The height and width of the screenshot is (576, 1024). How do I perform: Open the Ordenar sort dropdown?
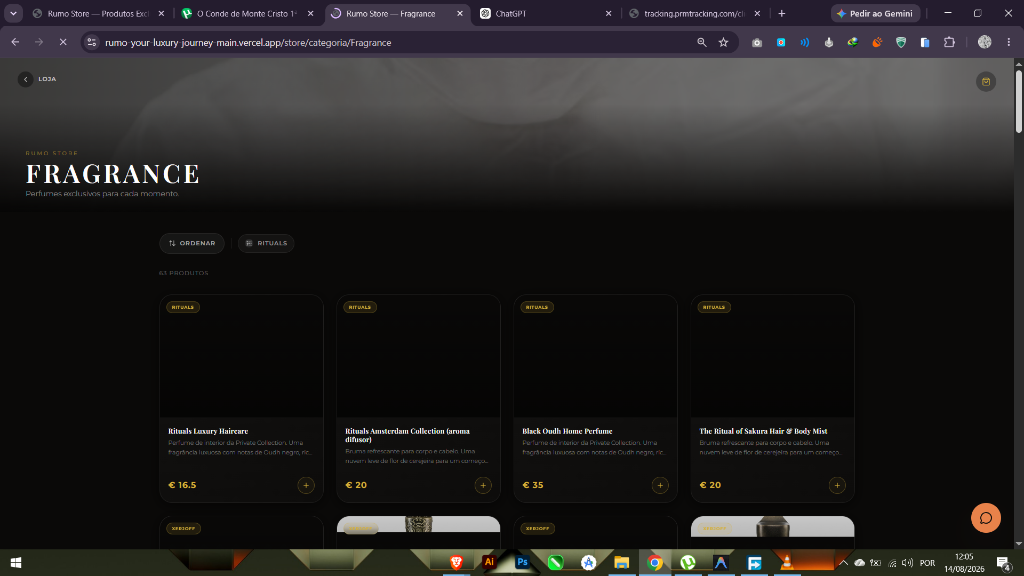(x=192, y=243)
